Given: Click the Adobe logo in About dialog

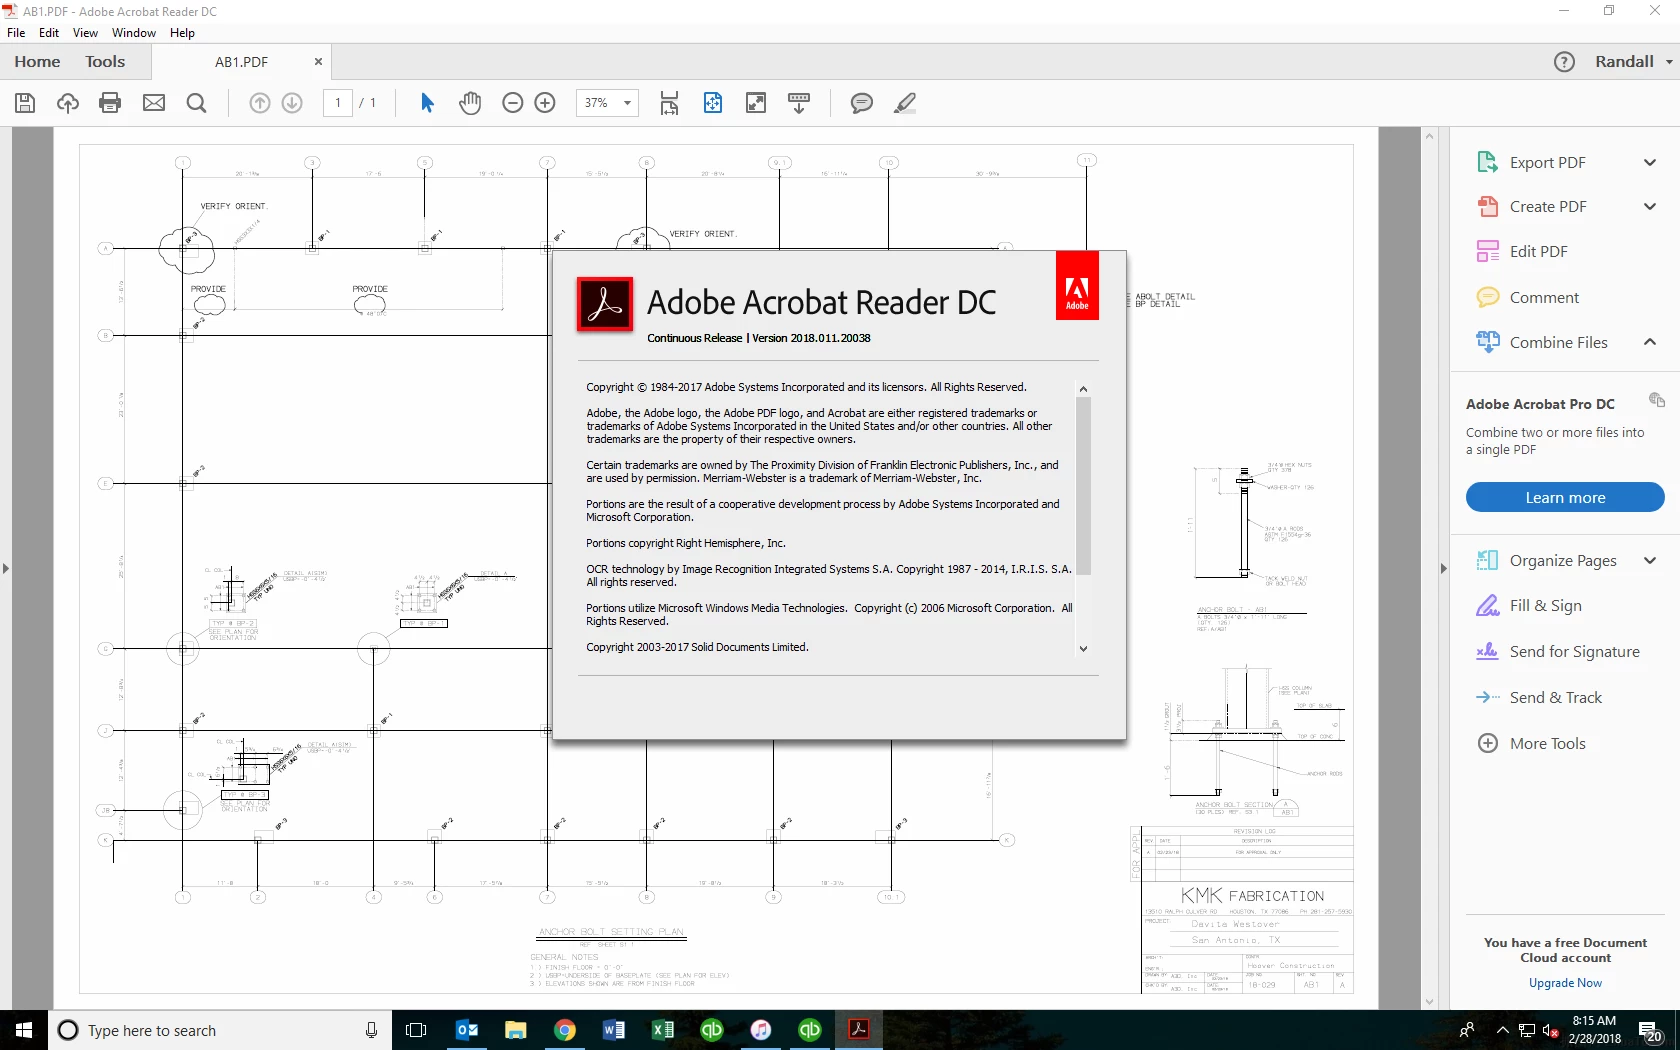Looking at the screenshot, I should point(1077,286).
